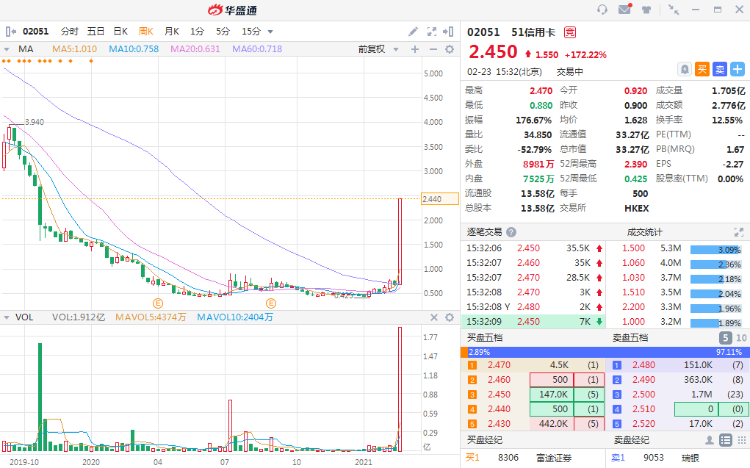Click the 2.440 price axis marker
This screenshot has width=750, height=468.
439,199
